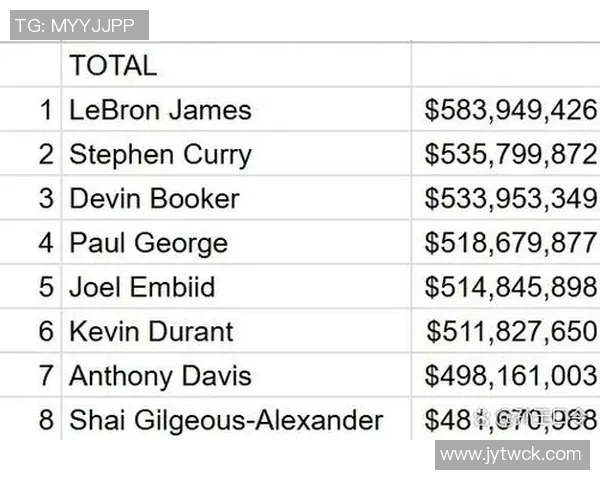
Task: Select the $535,799,872 amount cell
Action: (510, 155)
